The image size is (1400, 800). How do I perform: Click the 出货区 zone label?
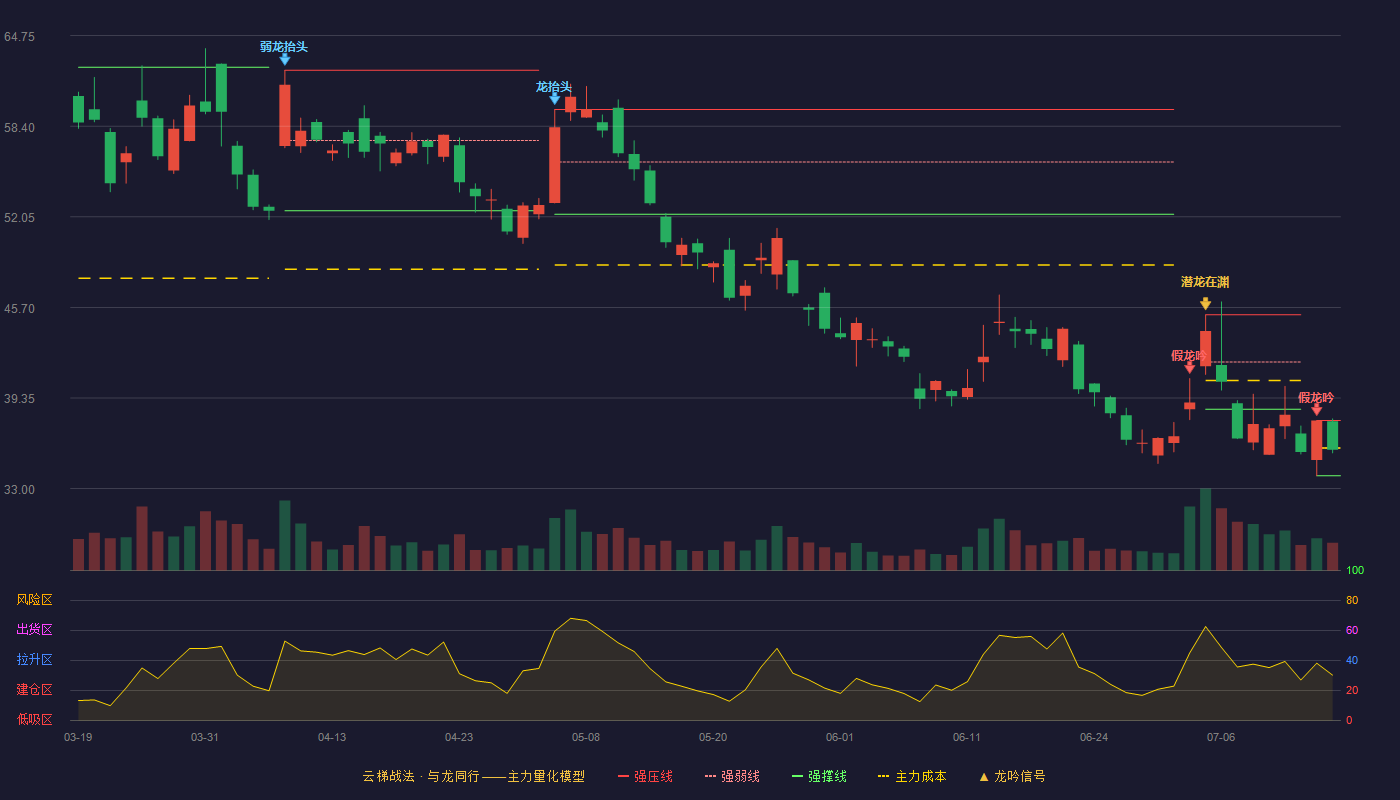coord(34,630)
